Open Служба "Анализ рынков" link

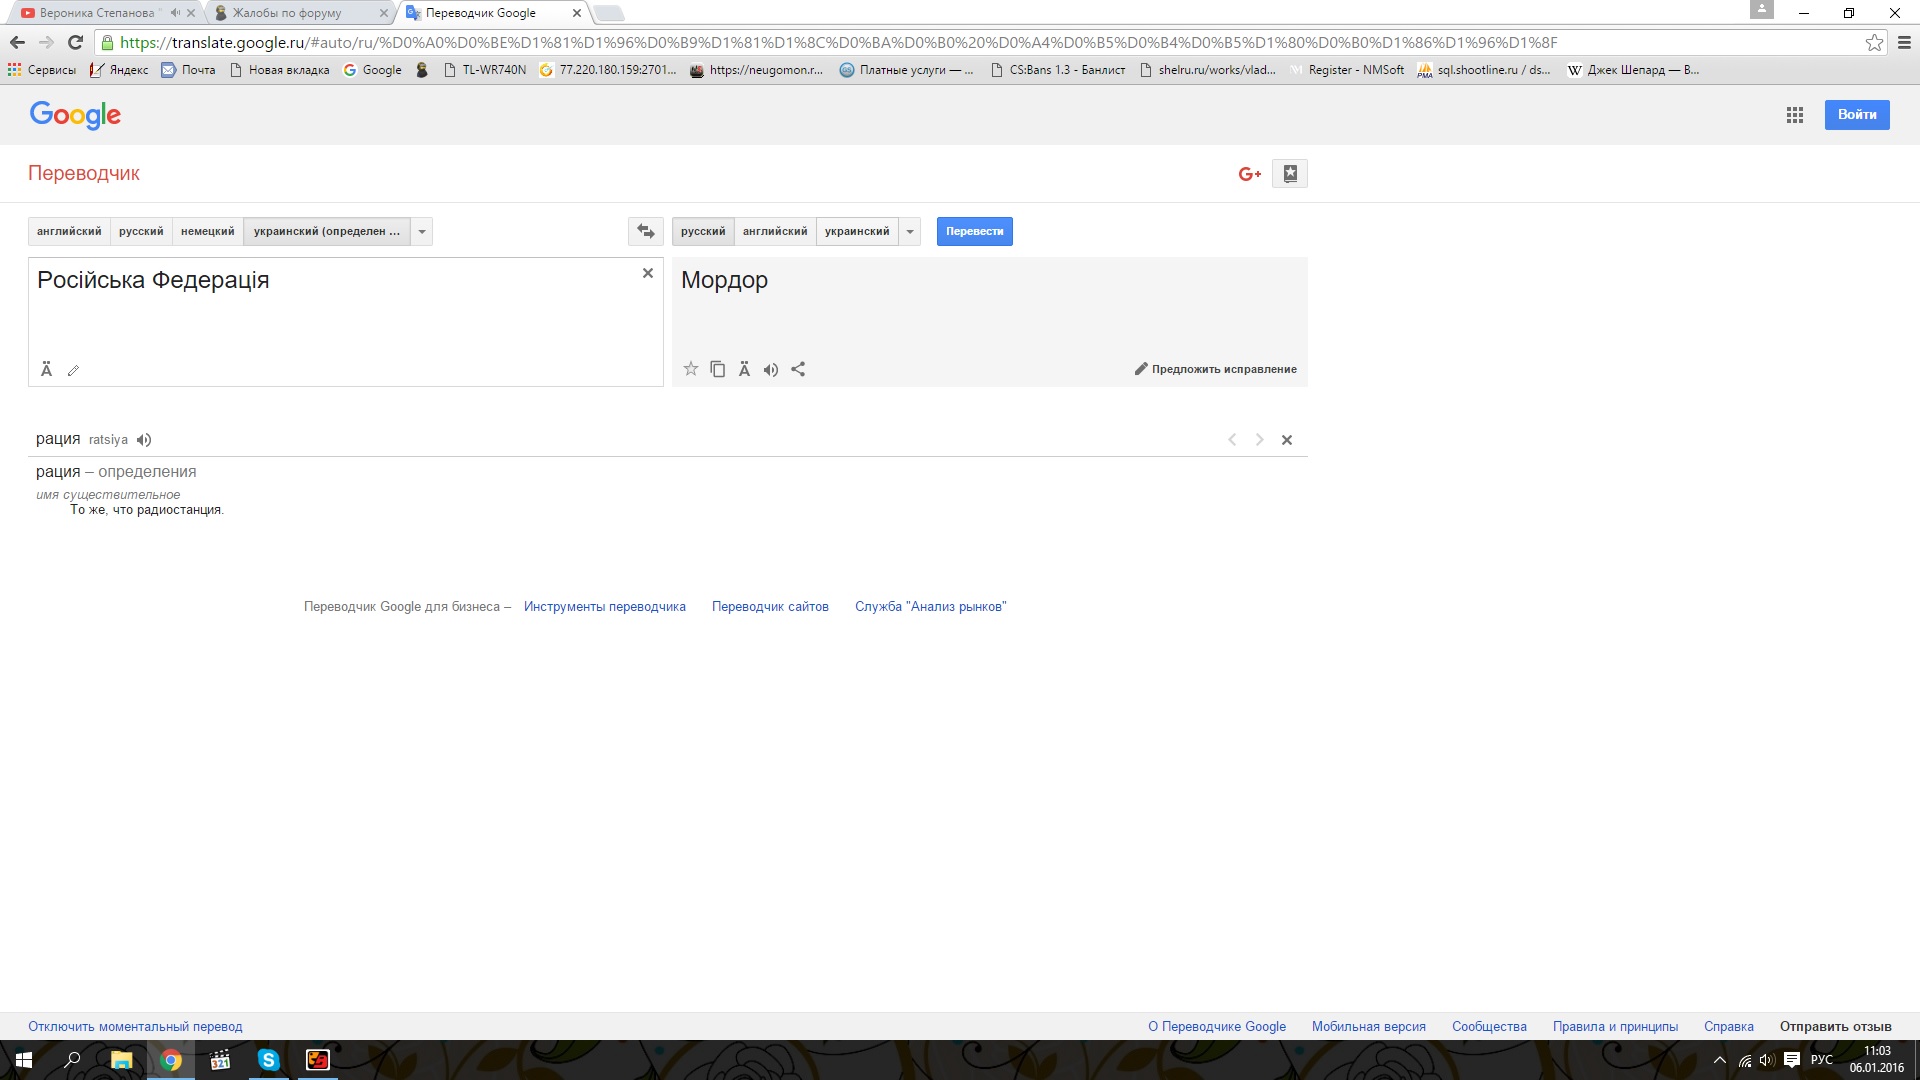(930, 607)
